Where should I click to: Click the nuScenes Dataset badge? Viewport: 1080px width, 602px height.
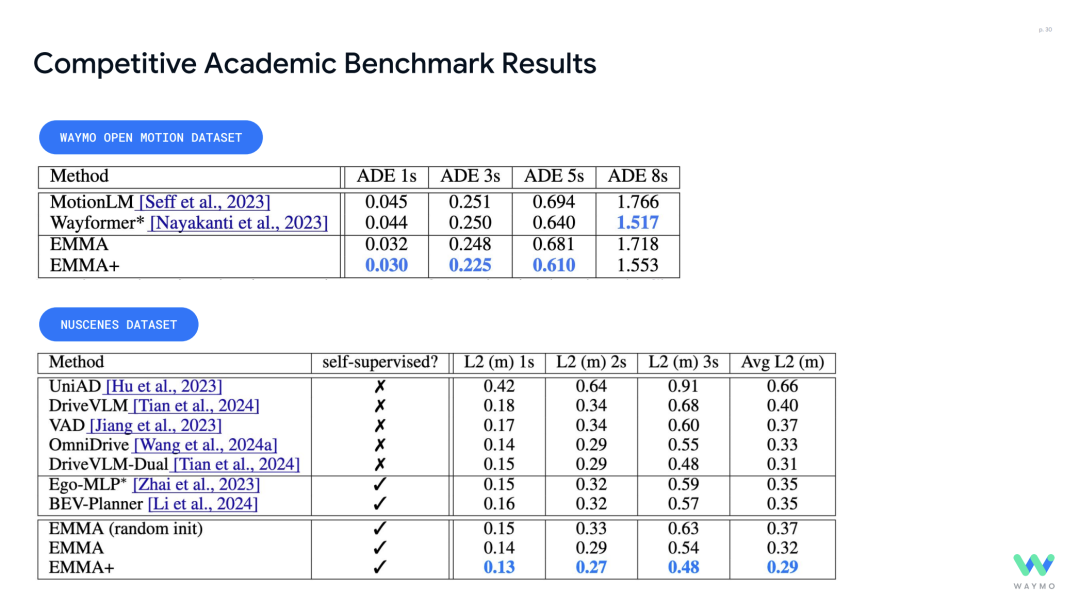point(118,324)
